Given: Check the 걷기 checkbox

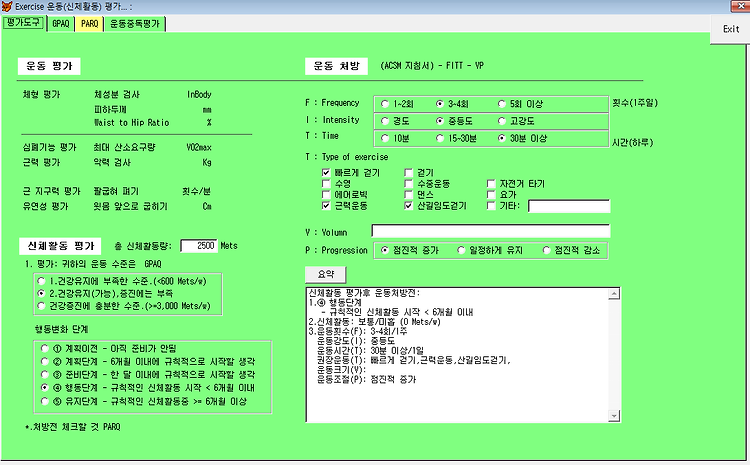Looking at the screenshot, I should 408,172.
